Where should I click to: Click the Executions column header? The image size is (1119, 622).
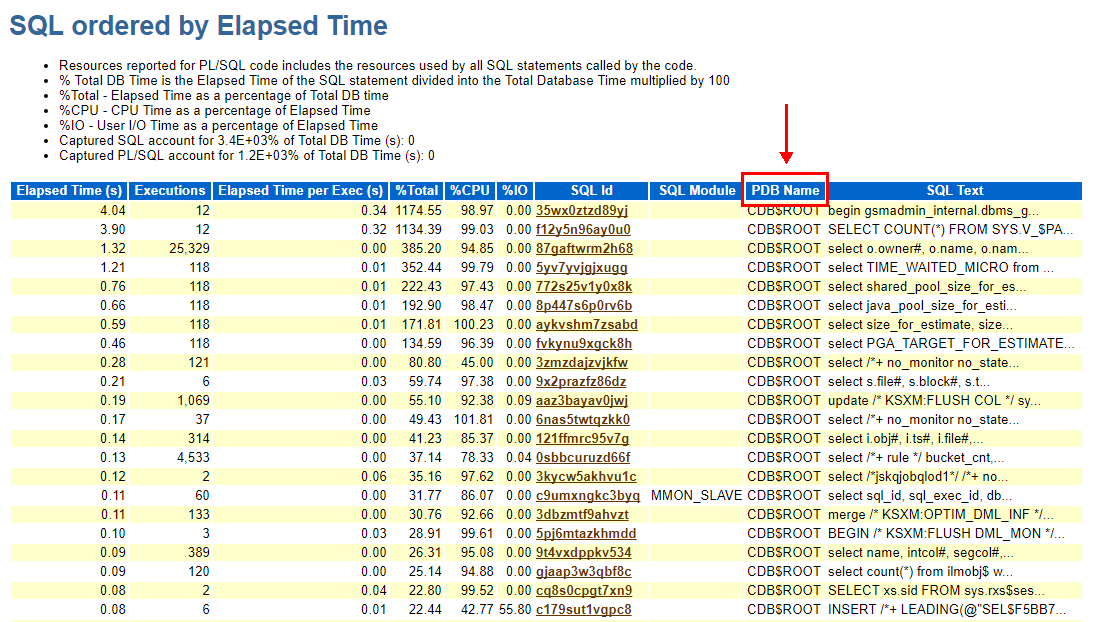170,190
